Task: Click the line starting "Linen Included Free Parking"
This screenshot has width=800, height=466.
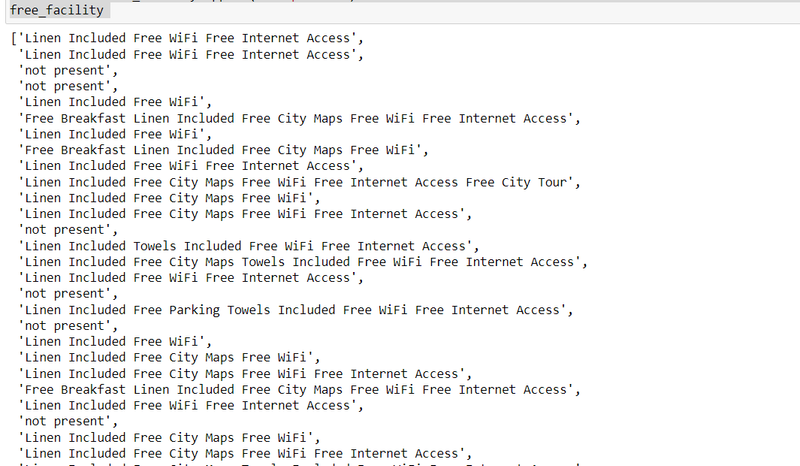Action: [x=296, y=310]
